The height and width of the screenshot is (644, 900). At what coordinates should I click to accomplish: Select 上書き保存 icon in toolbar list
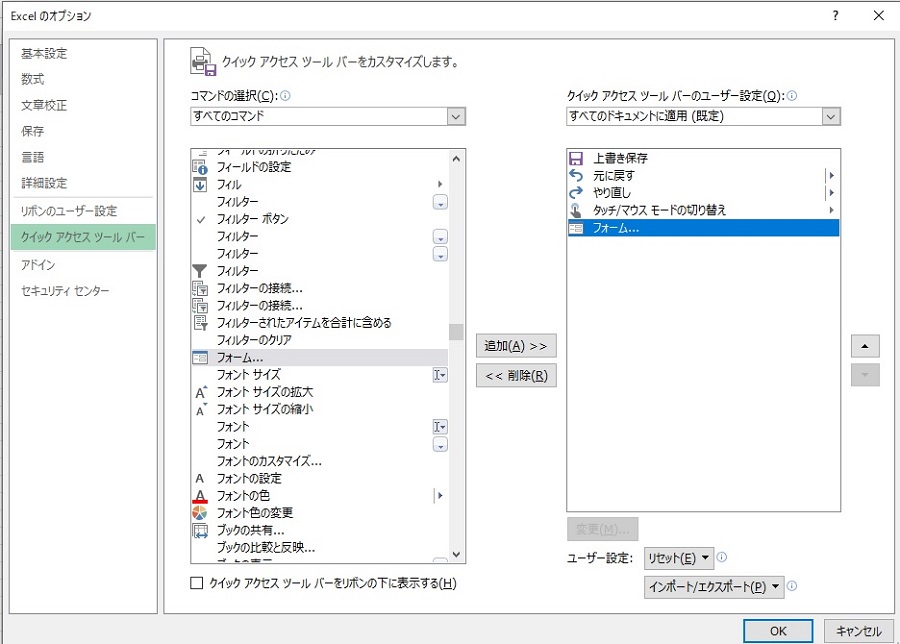pyautogui.click(x=576, y=158)
